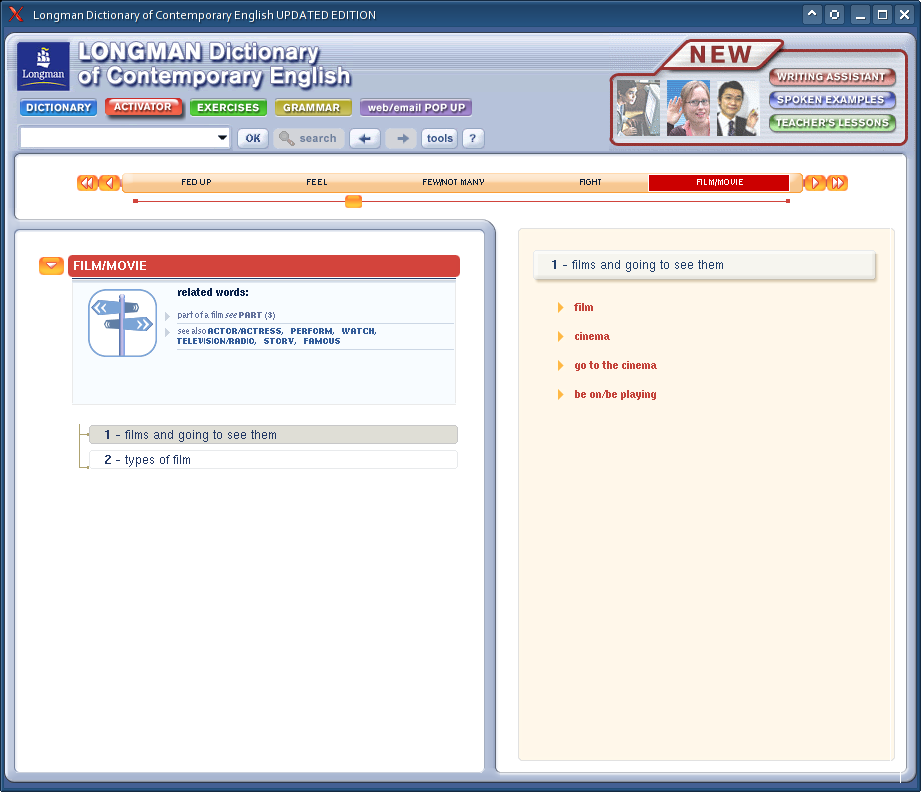Open WRITING ASSISTANT
Image resolution: width=921 pixels, height=792 pixels.
(x=832, y=77)
